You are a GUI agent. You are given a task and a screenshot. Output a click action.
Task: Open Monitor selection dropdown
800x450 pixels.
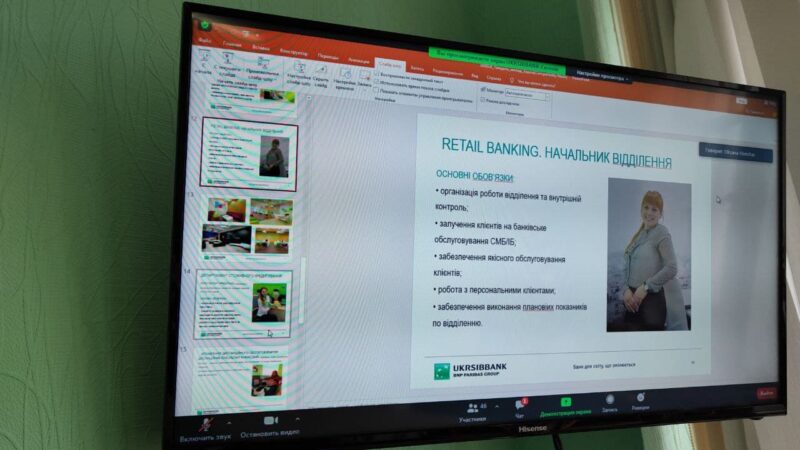[x=528, y=94]
